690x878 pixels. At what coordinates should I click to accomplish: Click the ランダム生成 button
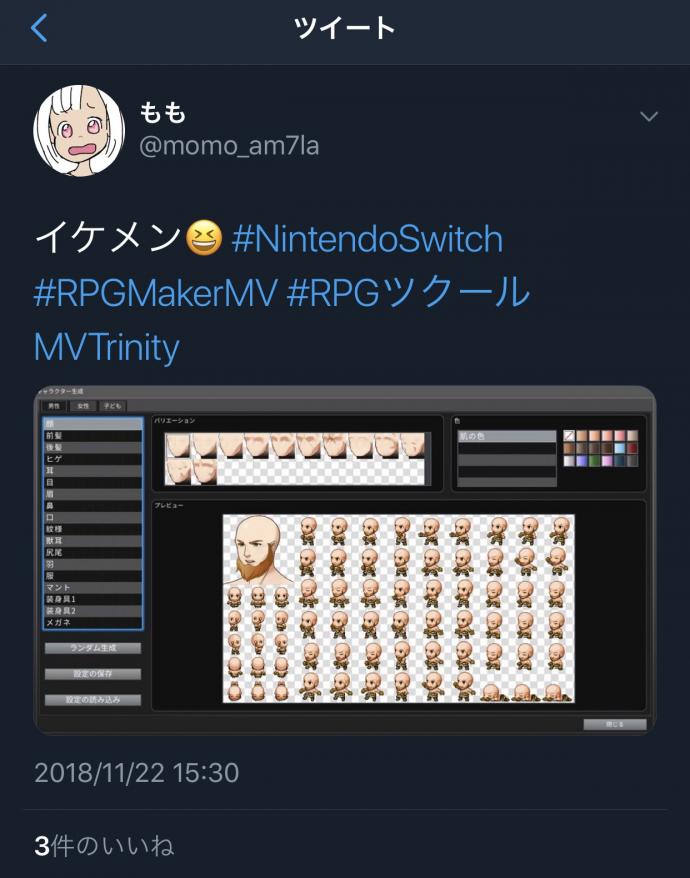pyautogui.click(x=93, y=648)
